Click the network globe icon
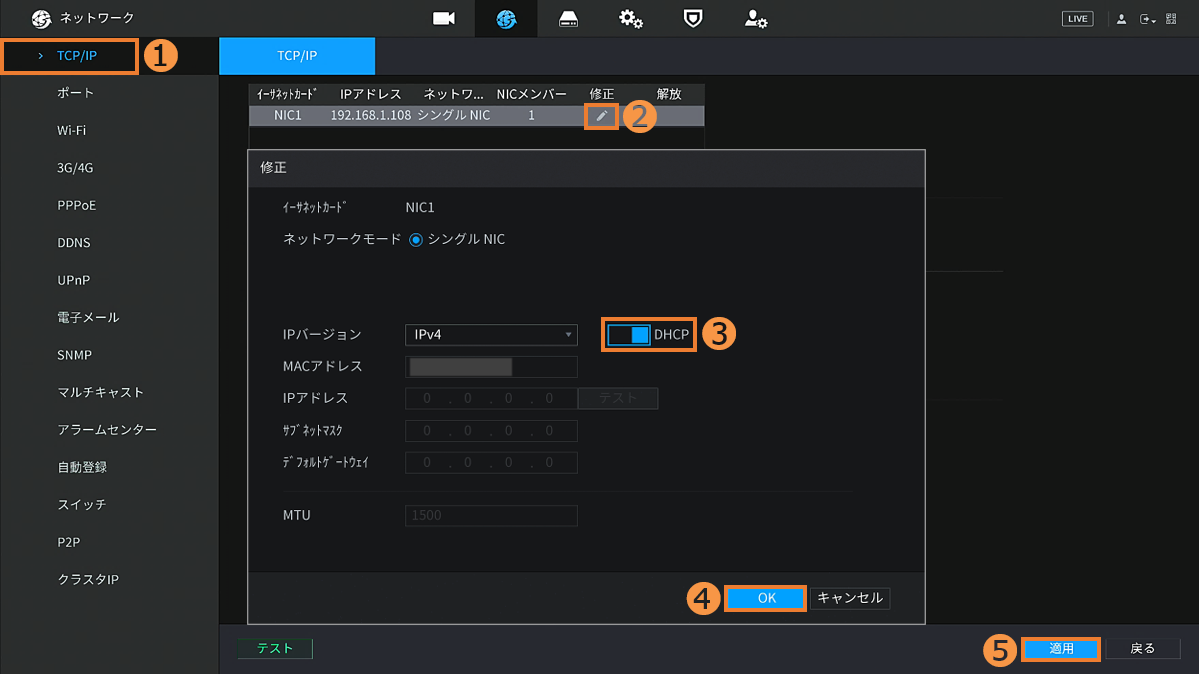This screenshot has width=1199, height=700. [506, 19]
